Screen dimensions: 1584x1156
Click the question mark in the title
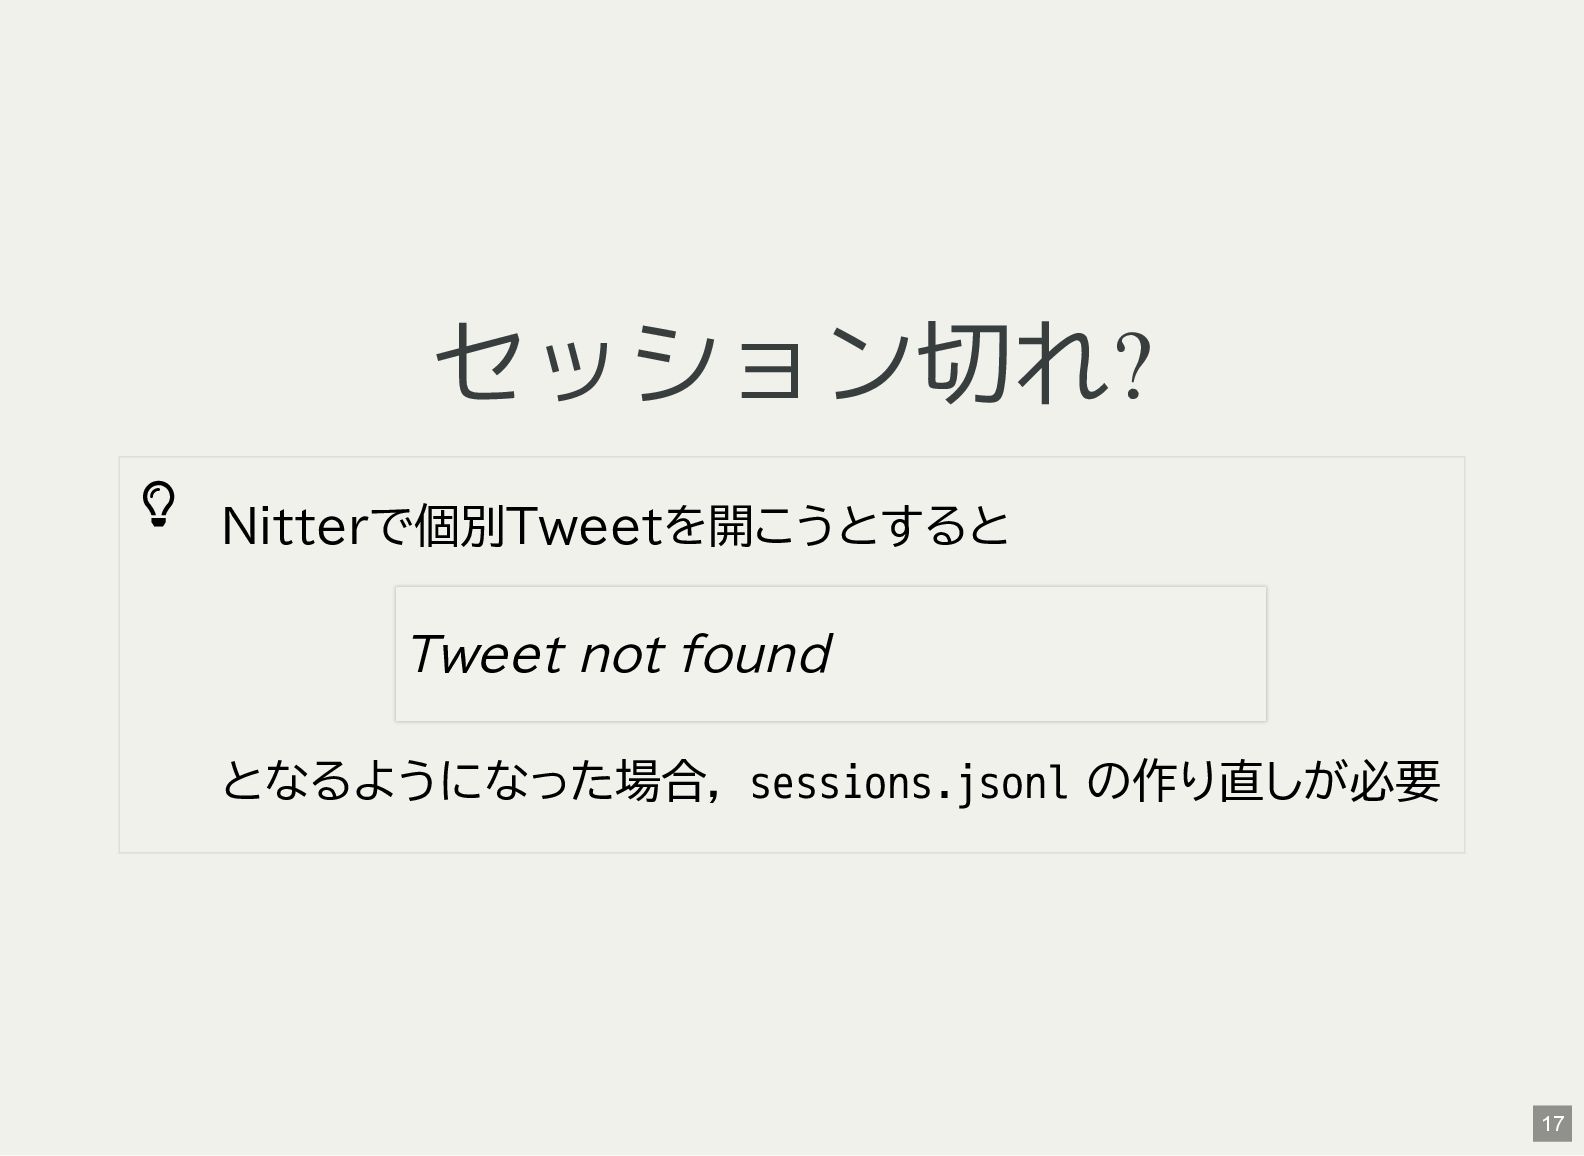pos(1133,366)
